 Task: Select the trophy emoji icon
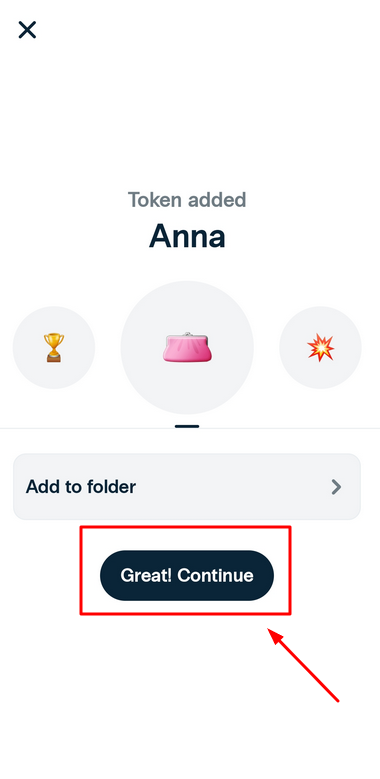click(54, 347)
